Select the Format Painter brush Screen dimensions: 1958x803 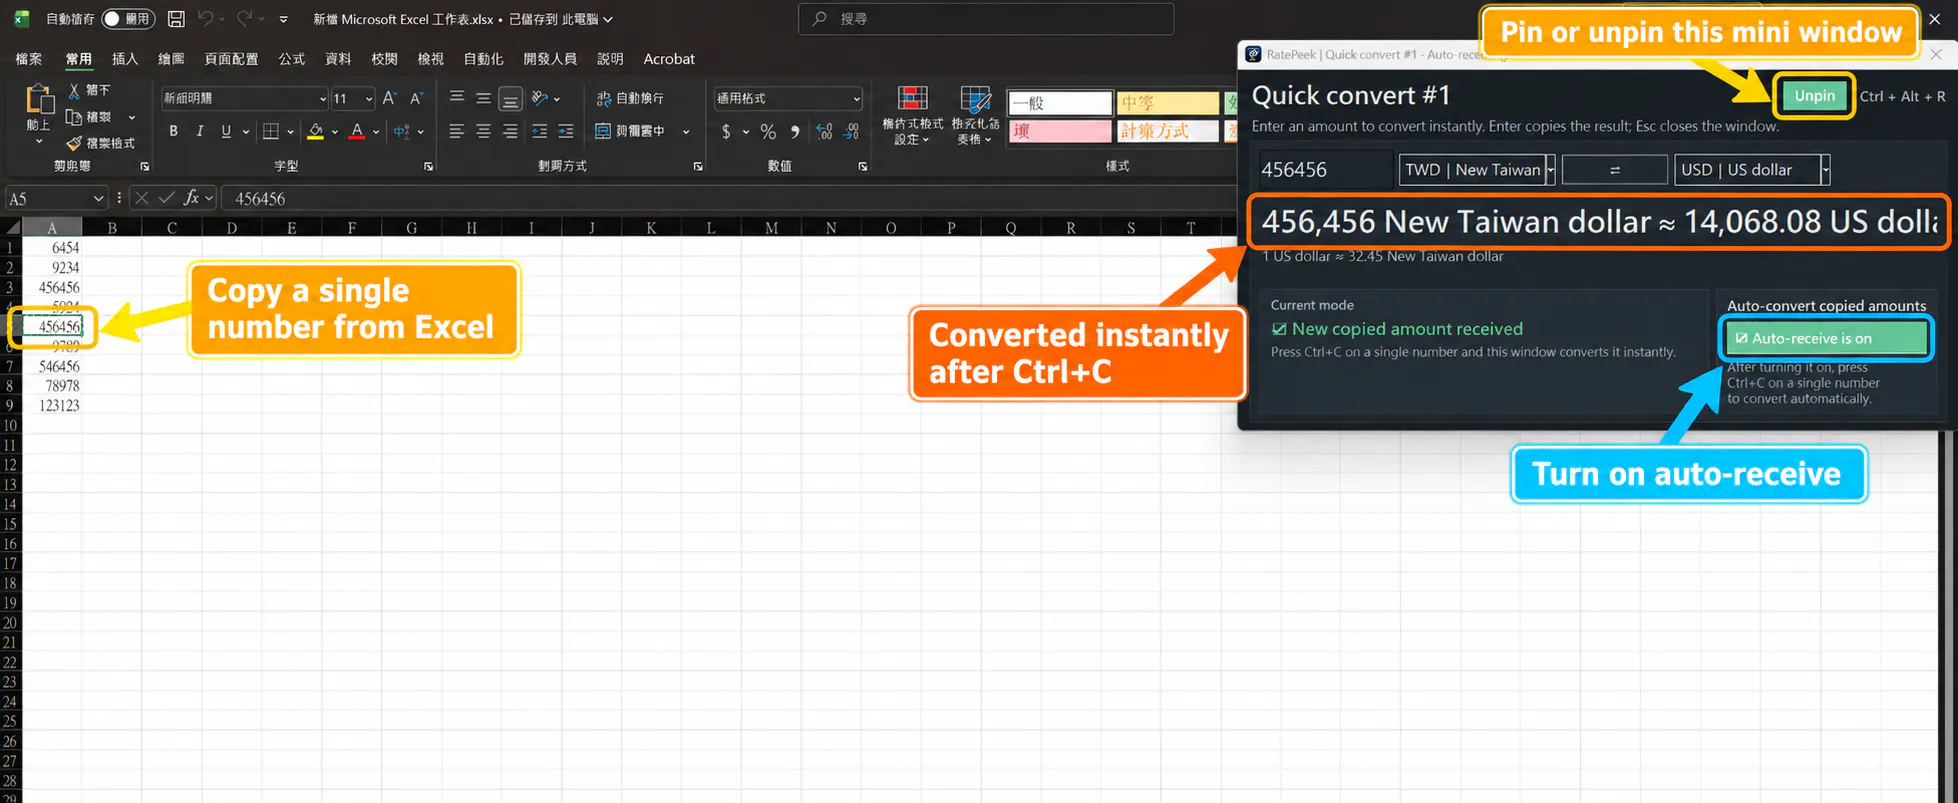[x=74, y=143]
